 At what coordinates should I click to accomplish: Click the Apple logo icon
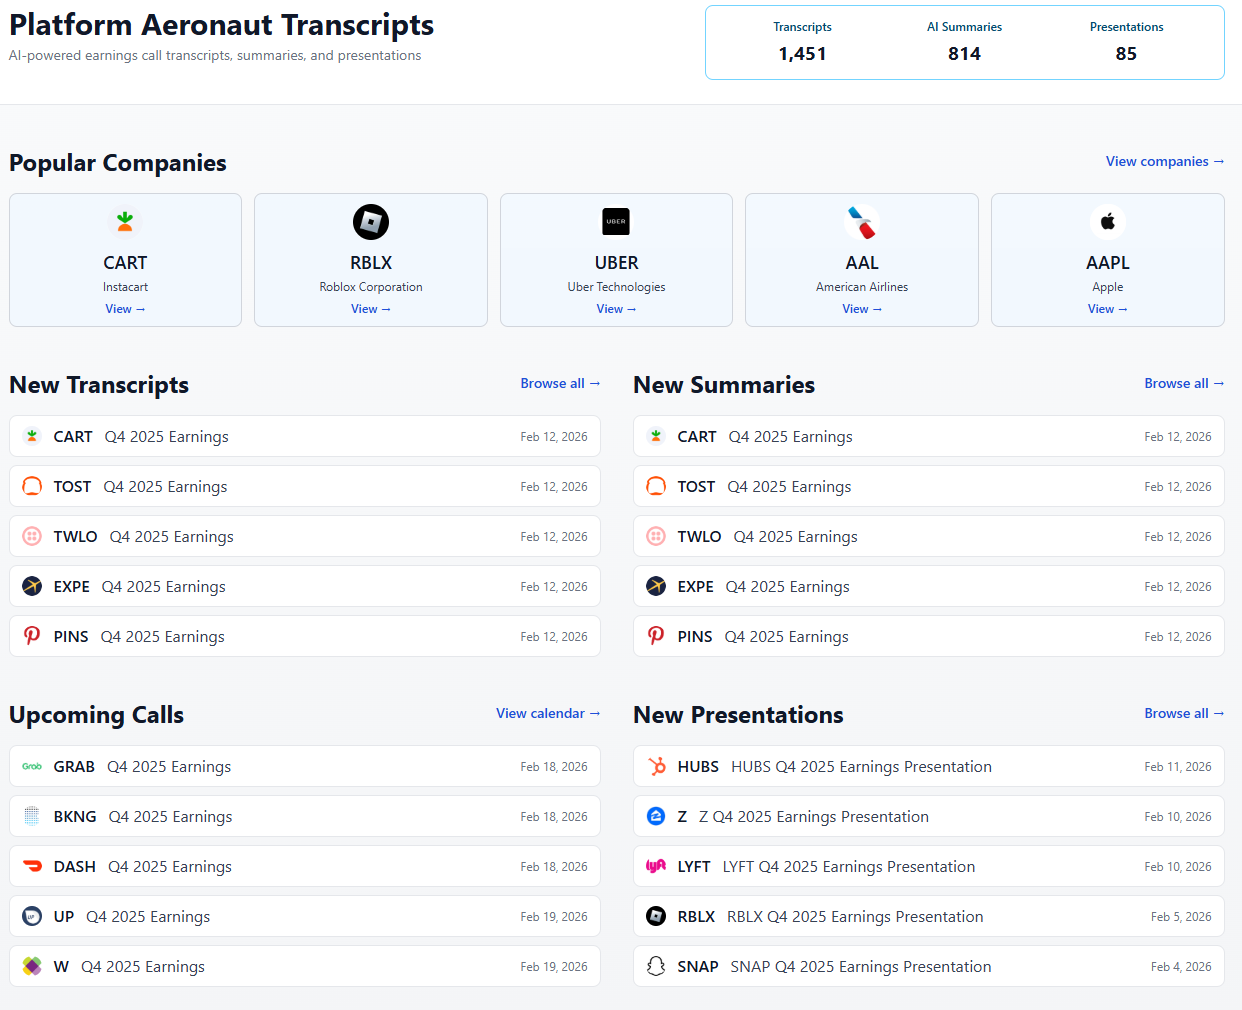1108,222
